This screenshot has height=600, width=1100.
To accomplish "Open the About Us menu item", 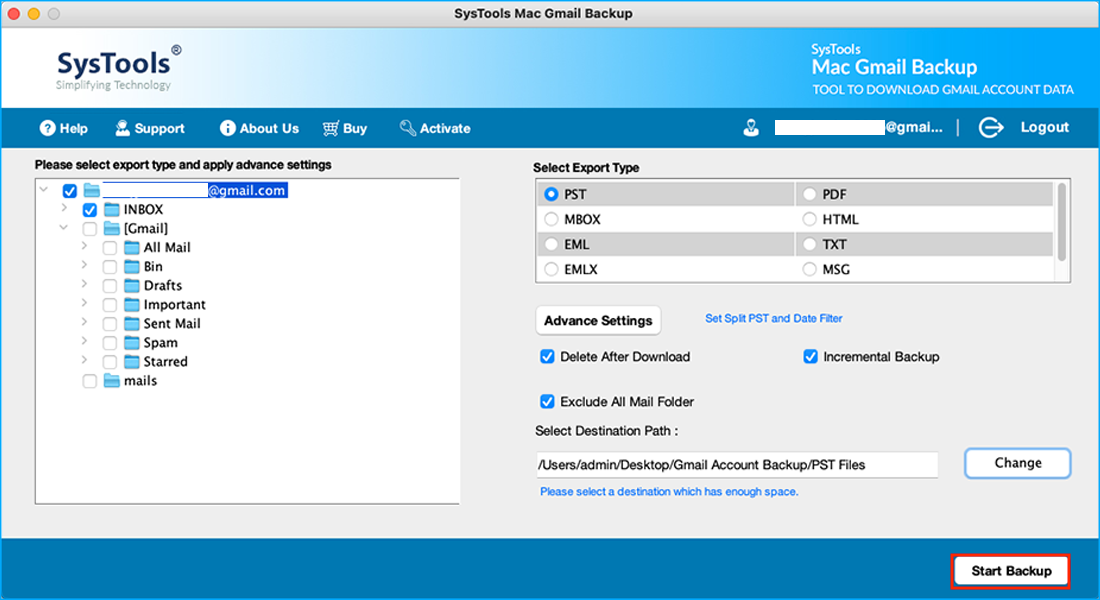I will [x=260, y=128].
